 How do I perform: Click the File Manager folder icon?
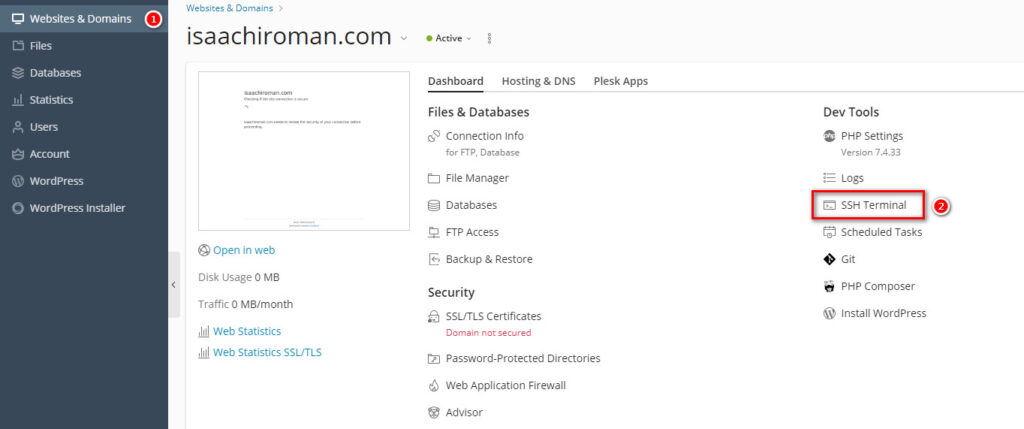tap(434, 178)
